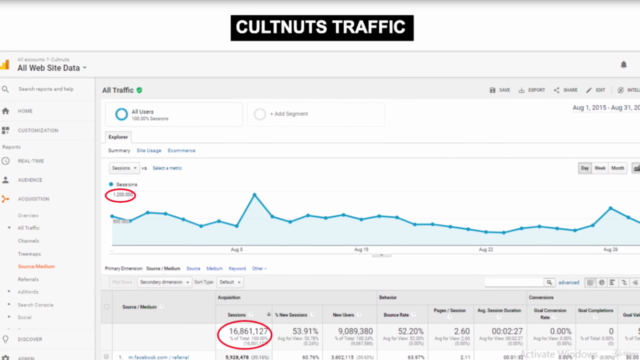Click the Export icon
Image resolution: width=640 pixels, height=360 pixels.
[x=522, y=90]
